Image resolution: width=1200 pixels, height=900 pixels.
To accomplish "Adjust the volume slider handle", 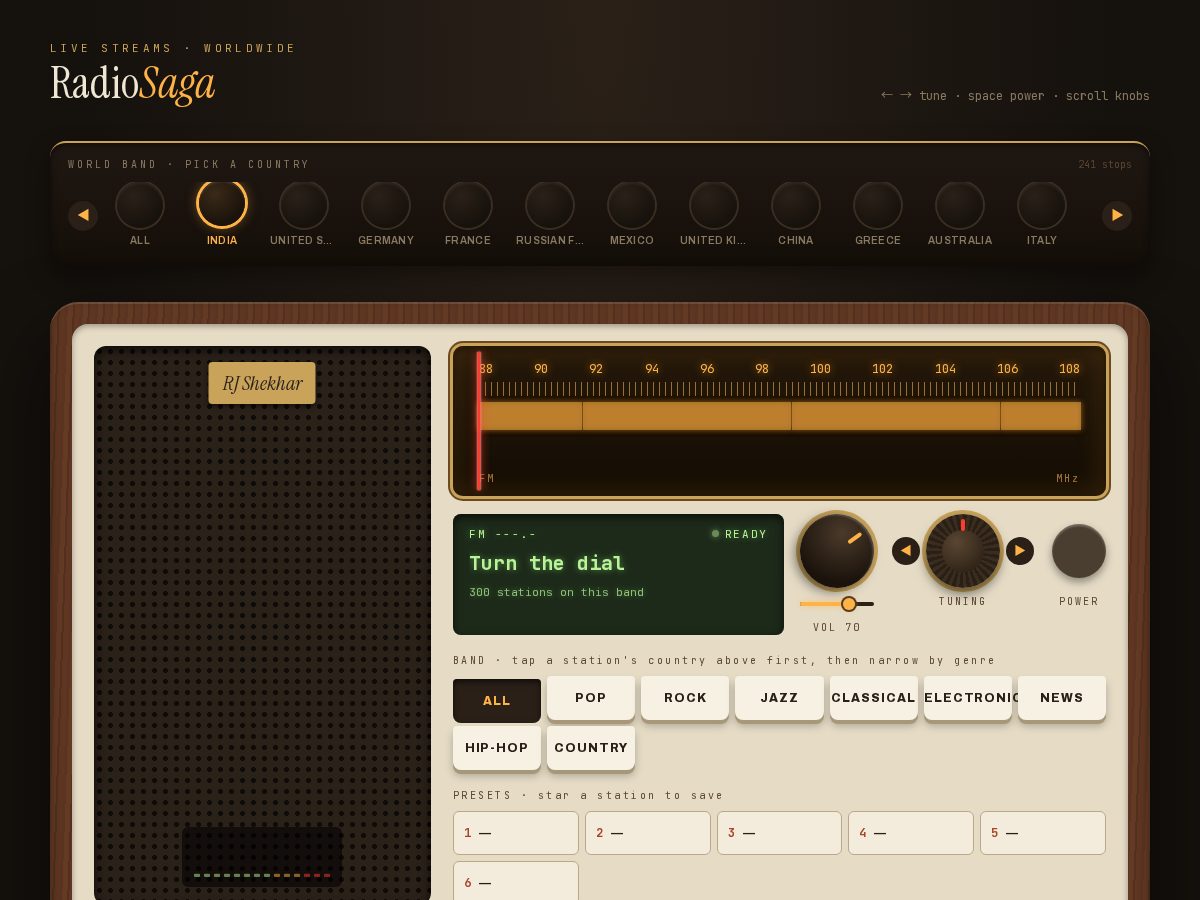I will (x=849, y=604).
